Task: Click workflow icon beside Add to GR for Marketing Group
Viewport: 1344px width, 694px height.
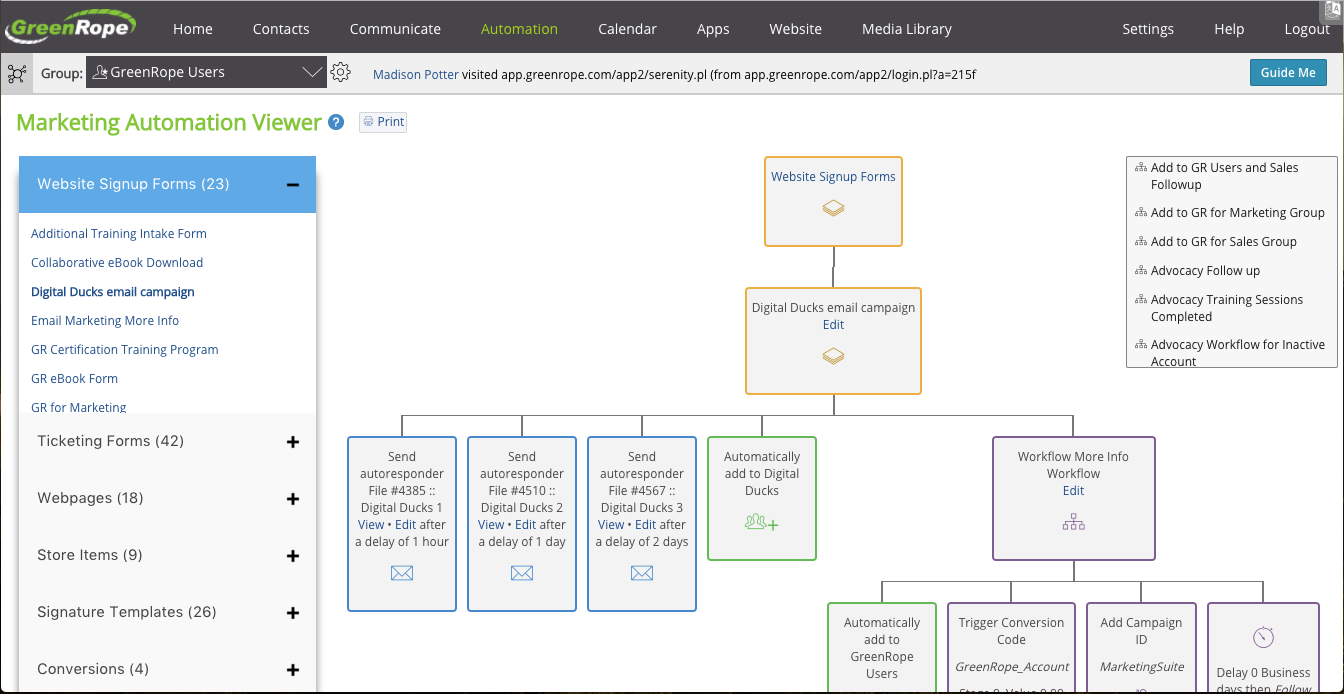Action: pyautogui.click(x=1141, y=213)
